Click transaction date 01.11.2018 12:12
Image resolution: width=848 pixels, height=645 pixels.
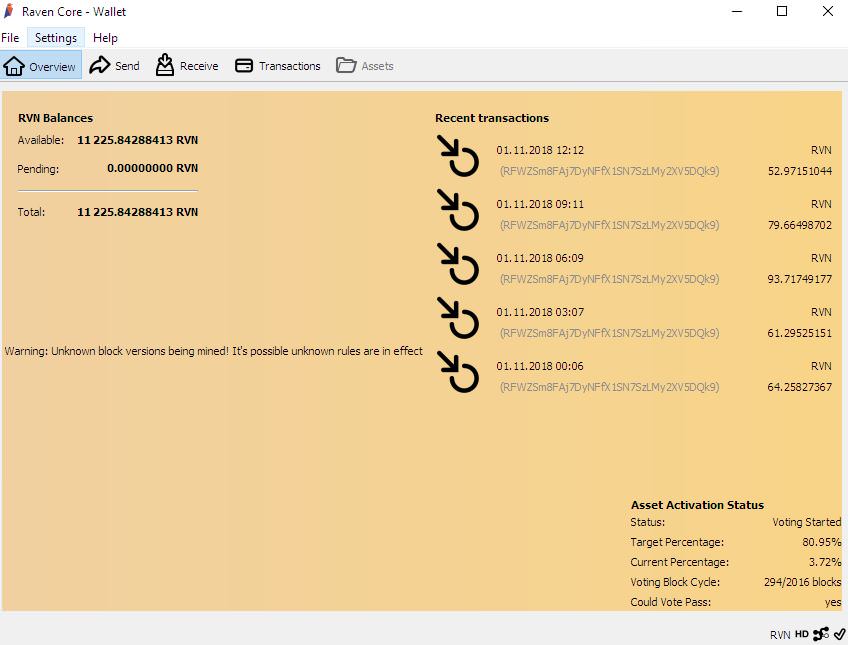540,150
